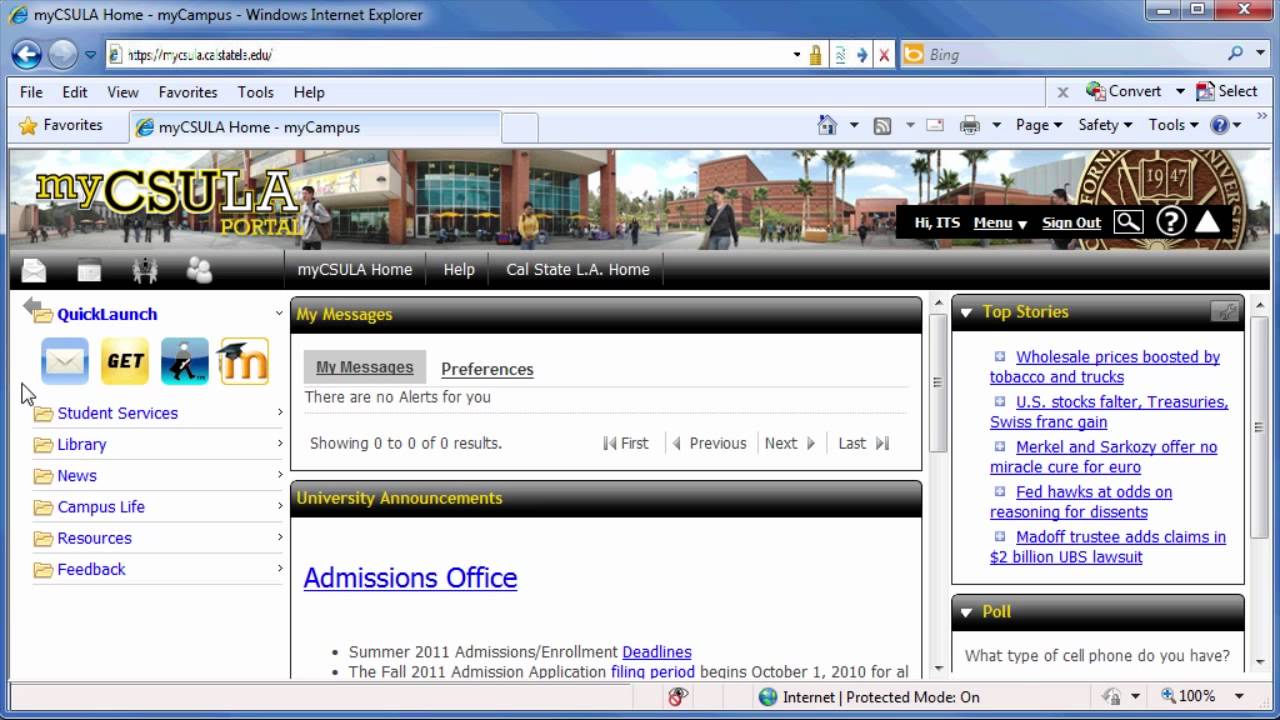
Task: Click the RSS feeds icon
Action: pyautogui.click(x=882, y=125)
